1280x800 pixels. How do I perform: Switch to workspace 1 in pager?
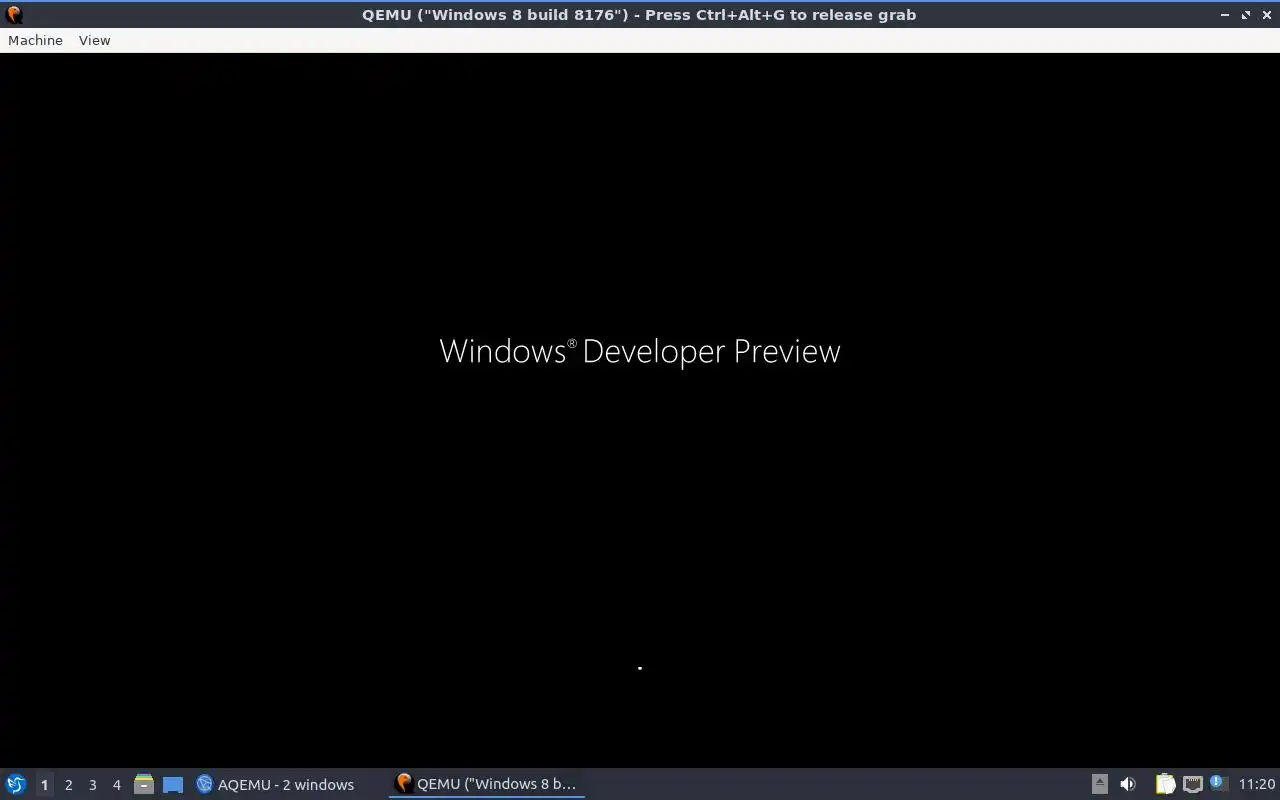[x=44, y=785]
